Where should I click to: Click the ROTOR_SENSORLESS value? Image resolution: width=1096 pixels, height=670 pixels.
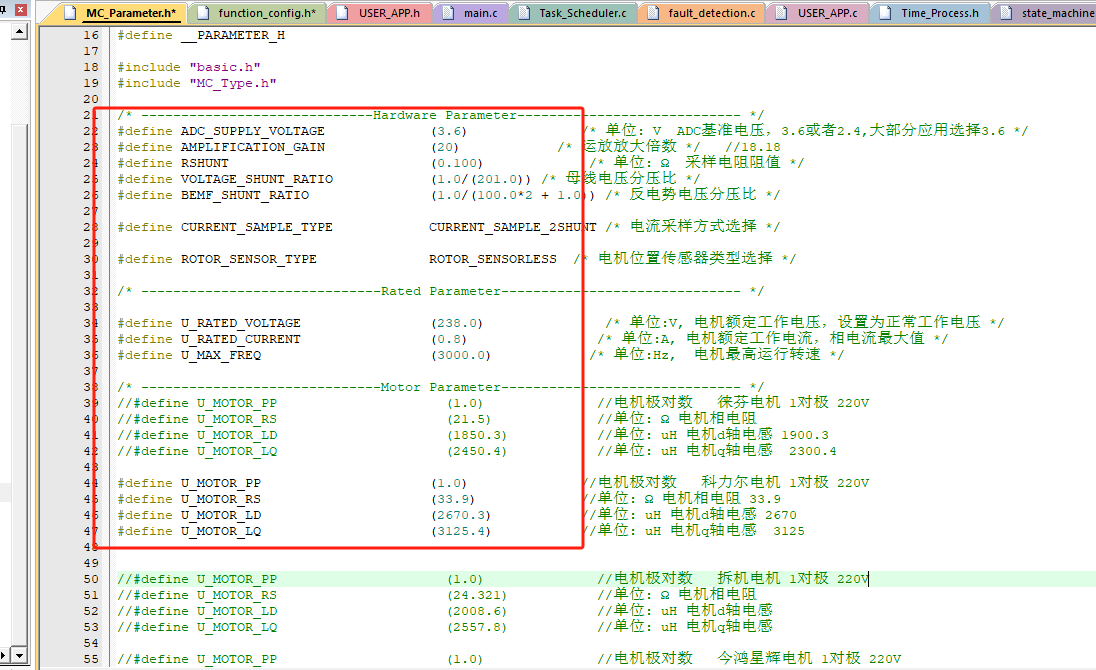492,259
